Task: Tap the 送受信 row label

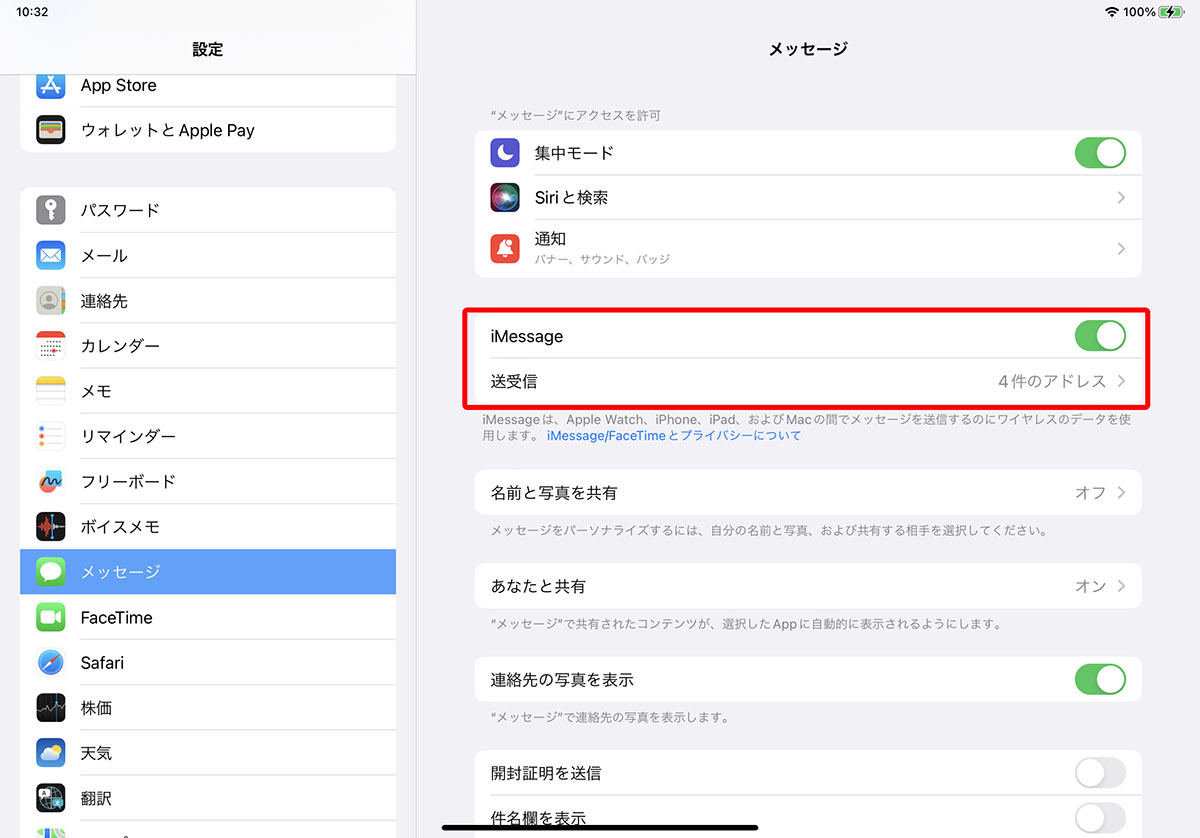Action: (x=515, y=381)
